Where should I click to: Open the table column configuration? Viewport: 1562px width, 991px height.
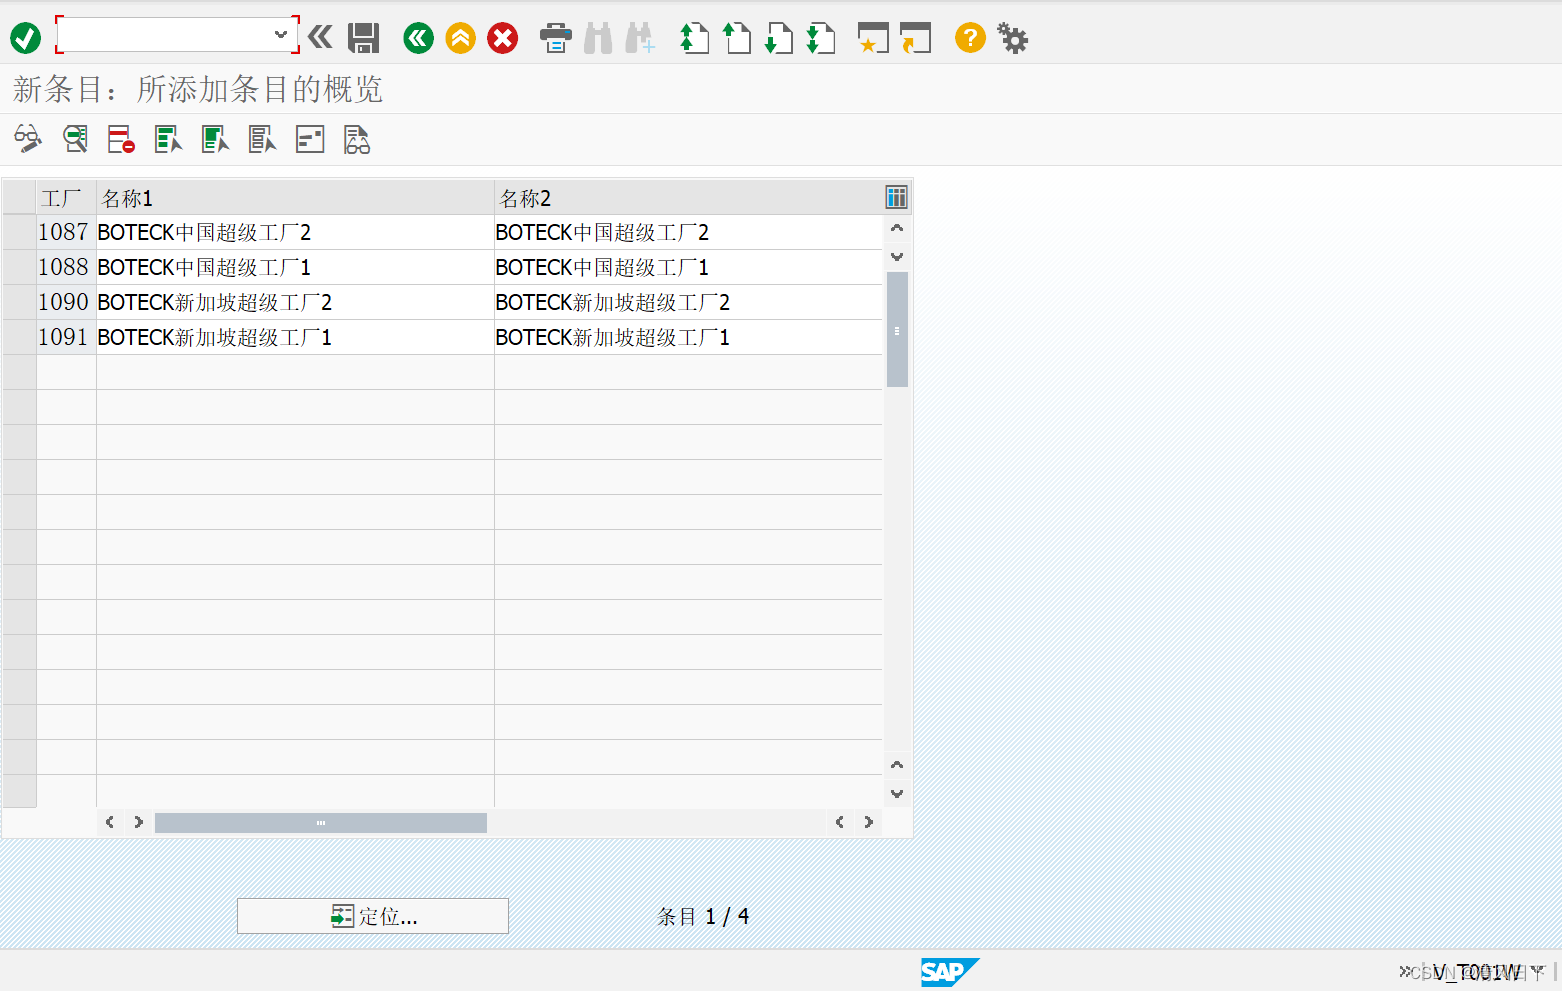tap(895, 196)
